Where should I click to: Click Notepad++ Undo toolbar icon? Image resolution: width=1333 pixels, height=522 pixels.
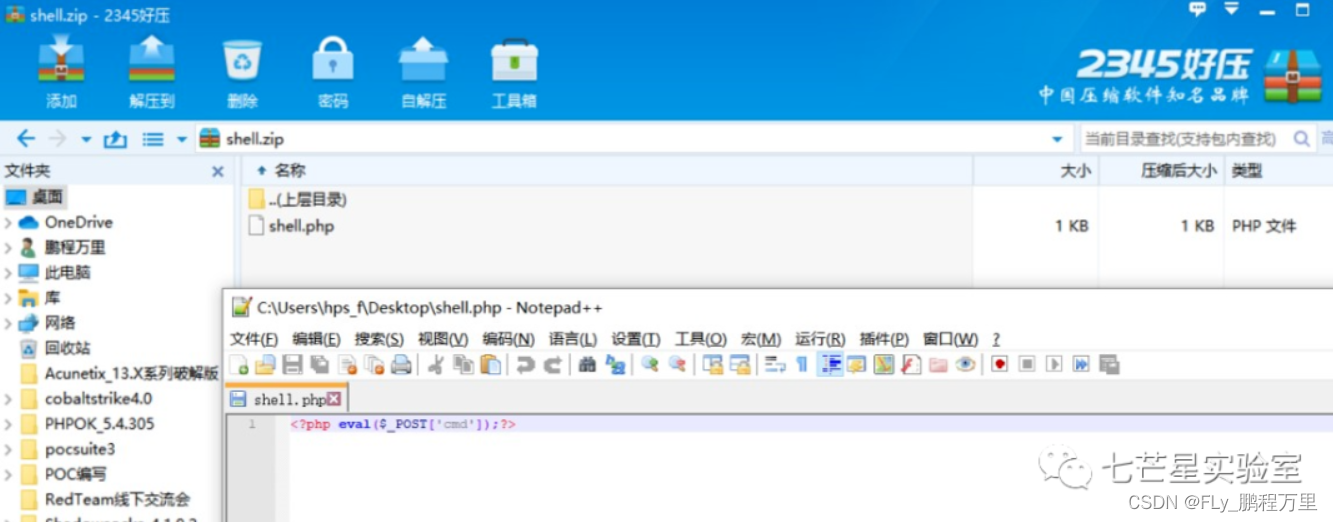(x=525, y=364)
